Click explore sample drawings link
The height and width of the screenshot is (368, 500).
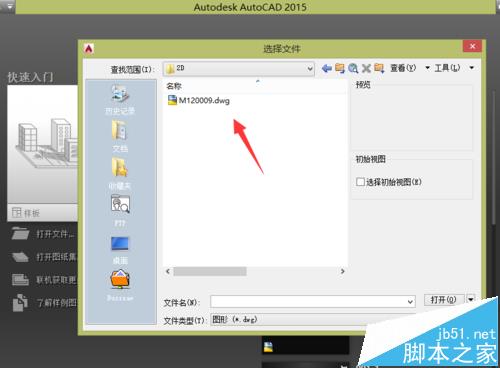pos(57,303)
